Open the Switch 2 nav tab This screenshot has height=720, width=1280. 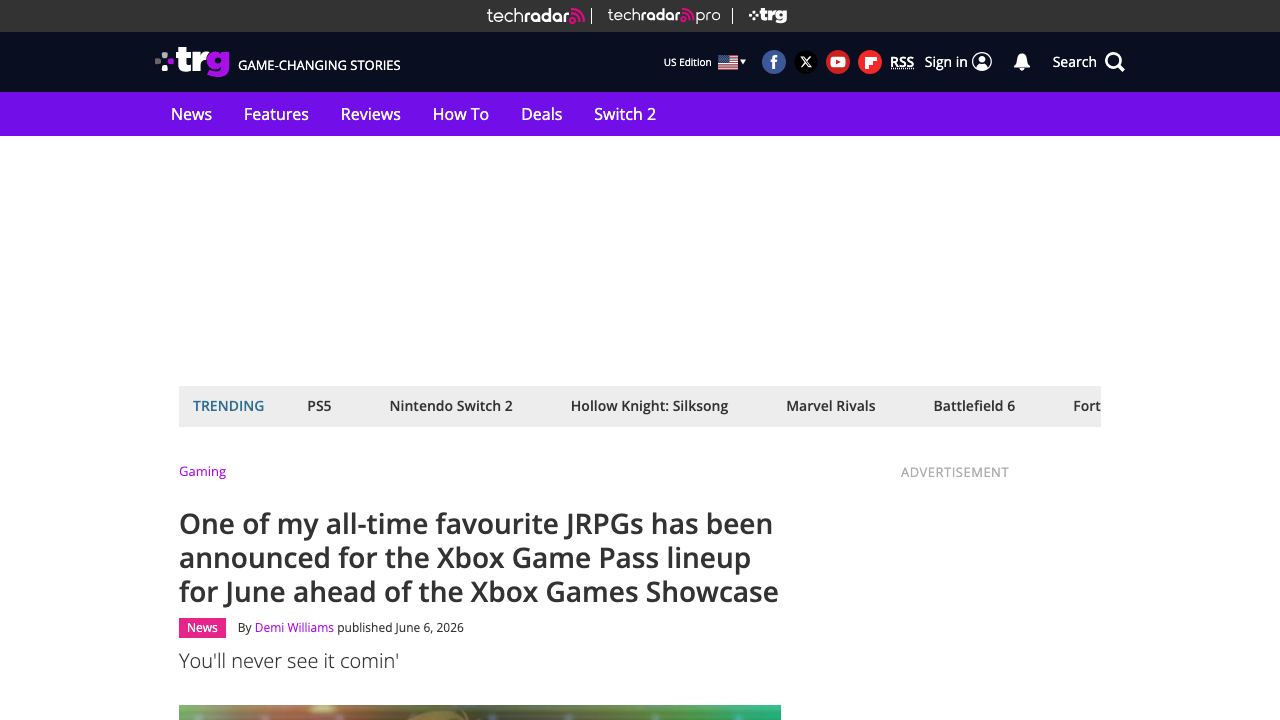tap(625, 114)
